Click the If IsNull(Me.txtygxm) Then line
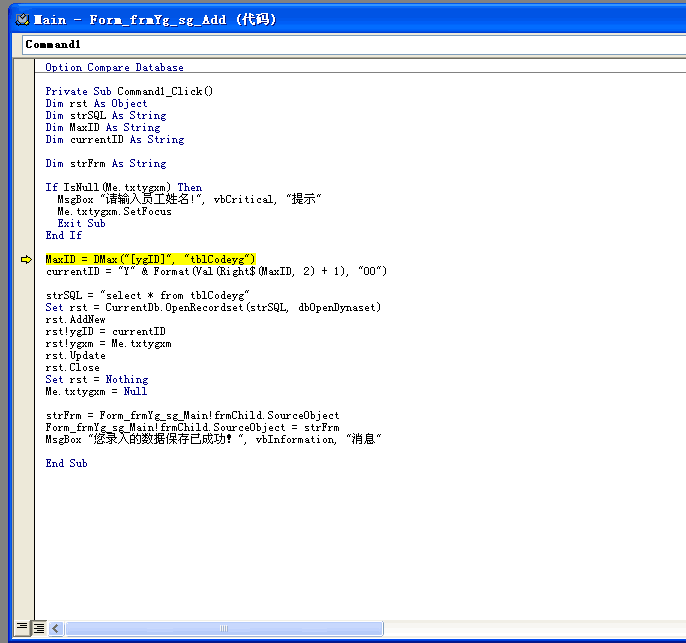 (124, 188)
